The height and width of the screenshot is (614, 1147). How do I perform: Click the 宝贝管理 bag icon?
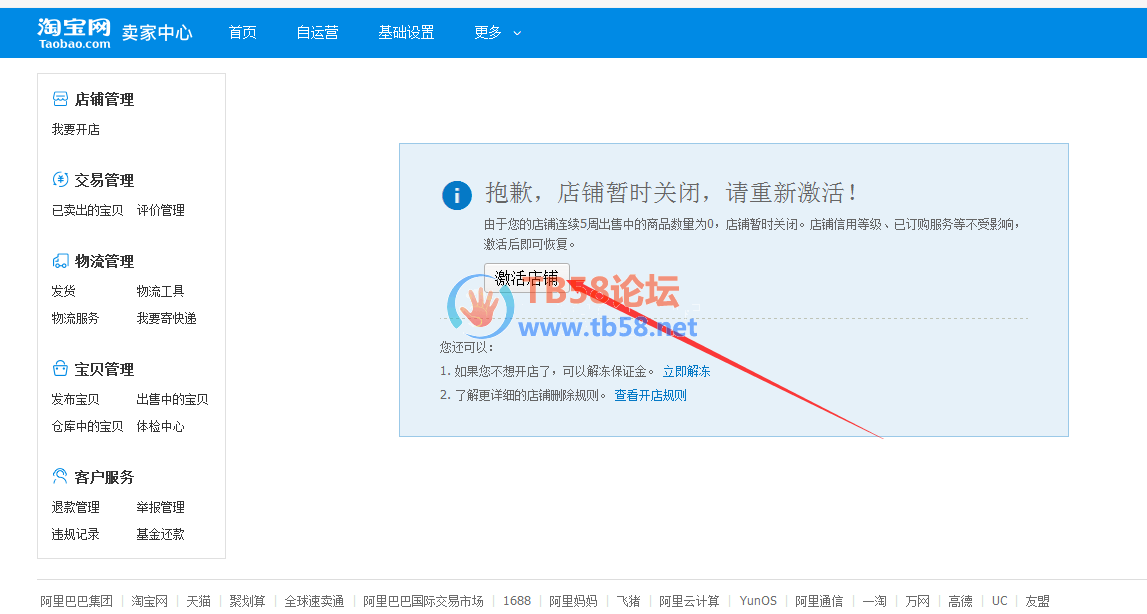coord(61,368)
